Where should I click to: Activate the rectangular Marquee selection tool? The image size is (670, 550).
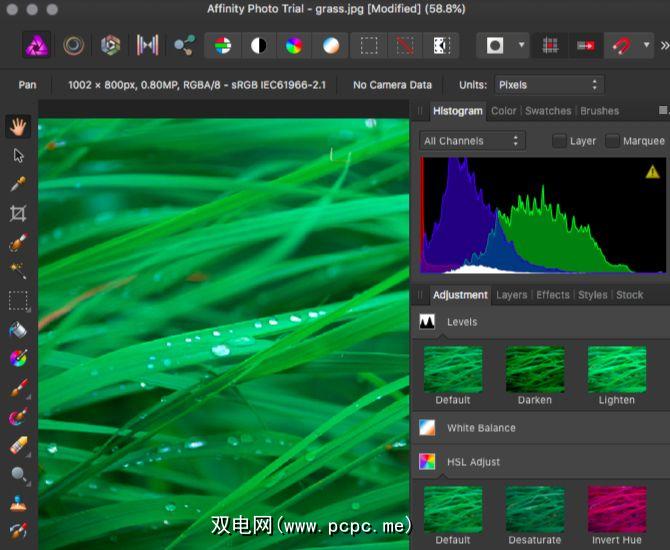pyautogui.click(x=18, y=300)
